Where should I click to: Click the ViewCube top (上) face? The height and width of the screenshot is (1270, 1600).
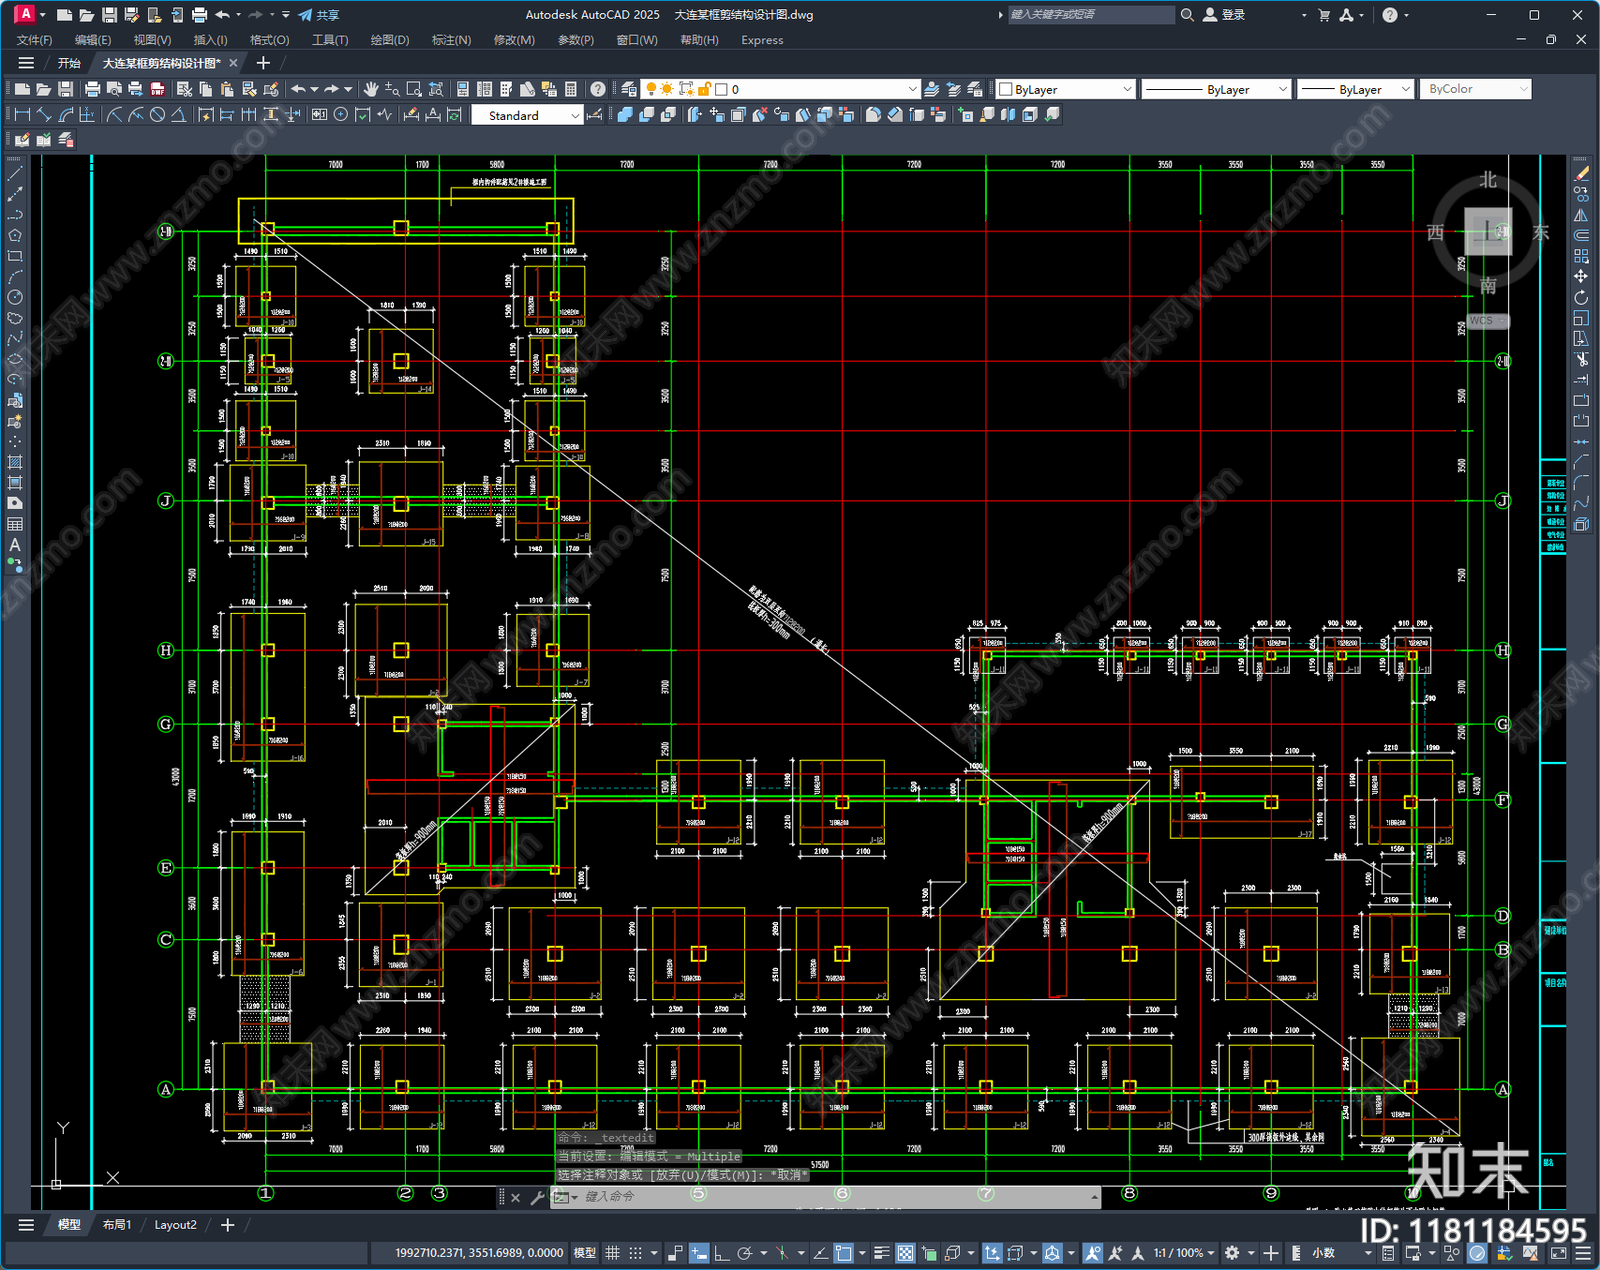1488,232
